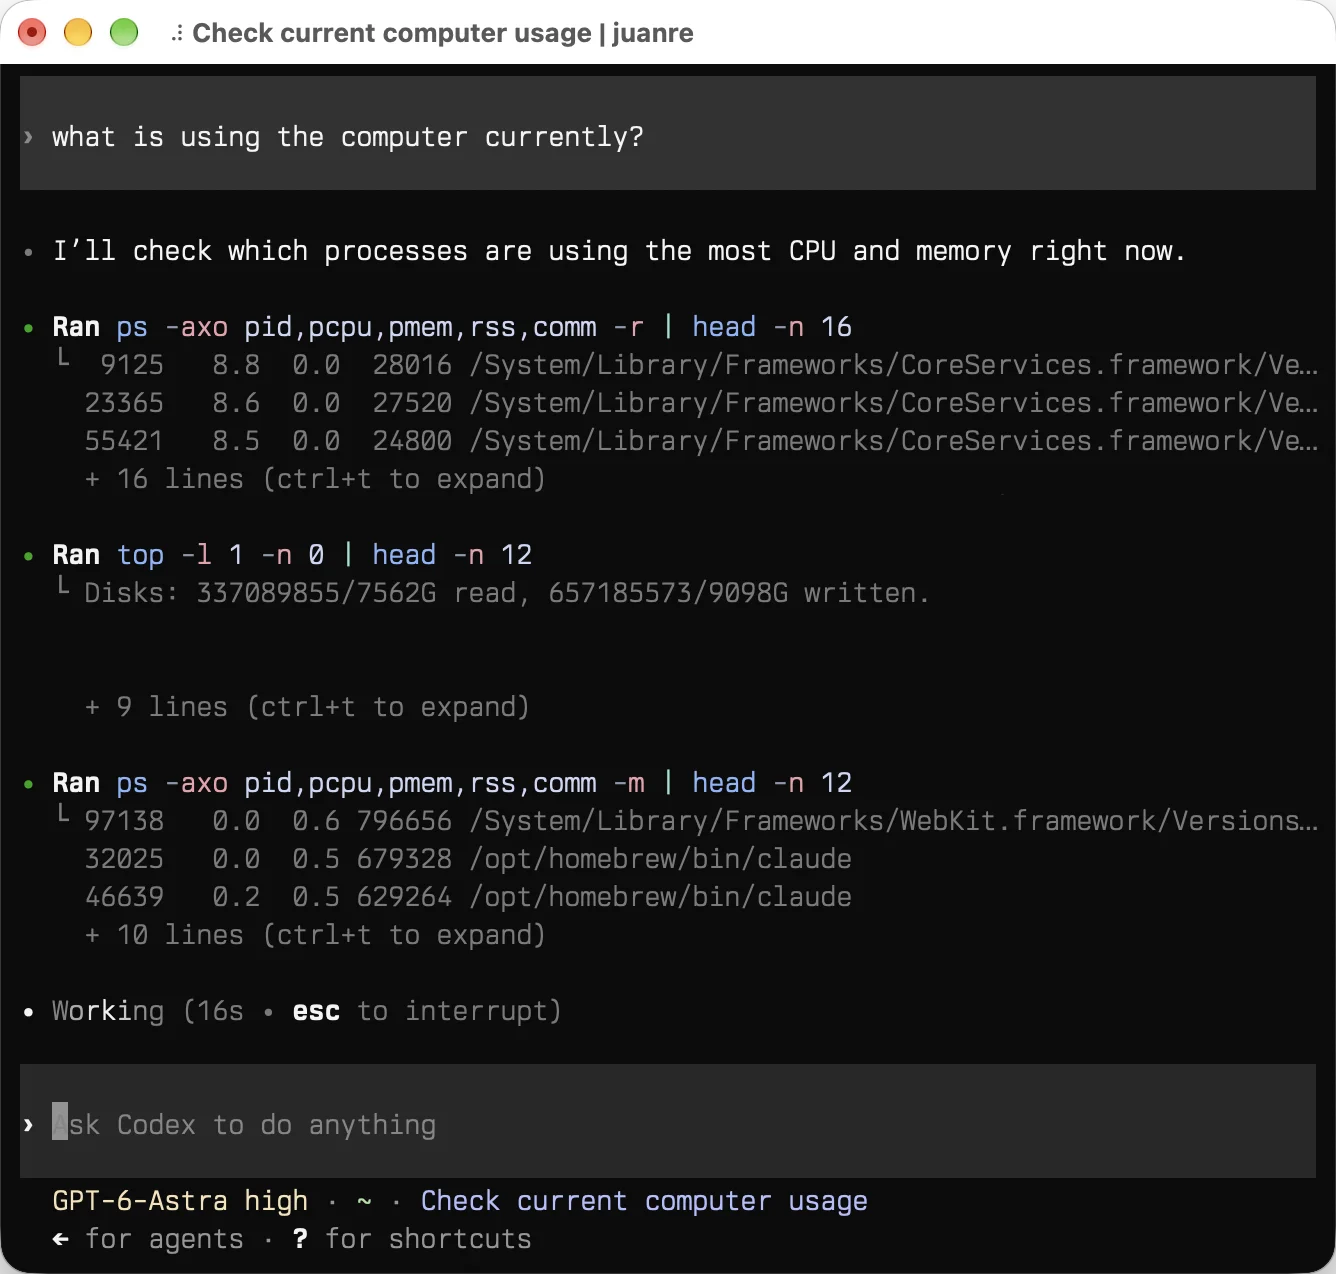
Task: Expand the '+ 16 lines' collapsed output
Action: coord(315,479)
